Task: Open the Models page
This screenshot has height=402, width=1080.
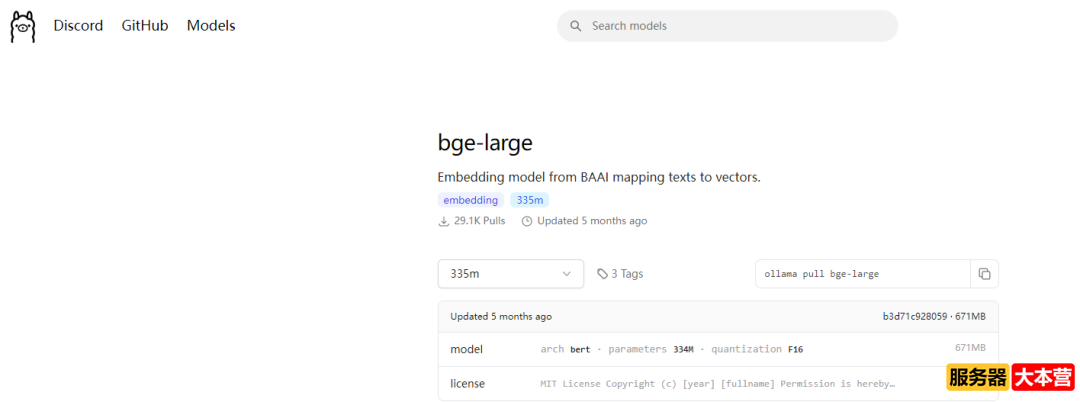Action: [211, 26]
